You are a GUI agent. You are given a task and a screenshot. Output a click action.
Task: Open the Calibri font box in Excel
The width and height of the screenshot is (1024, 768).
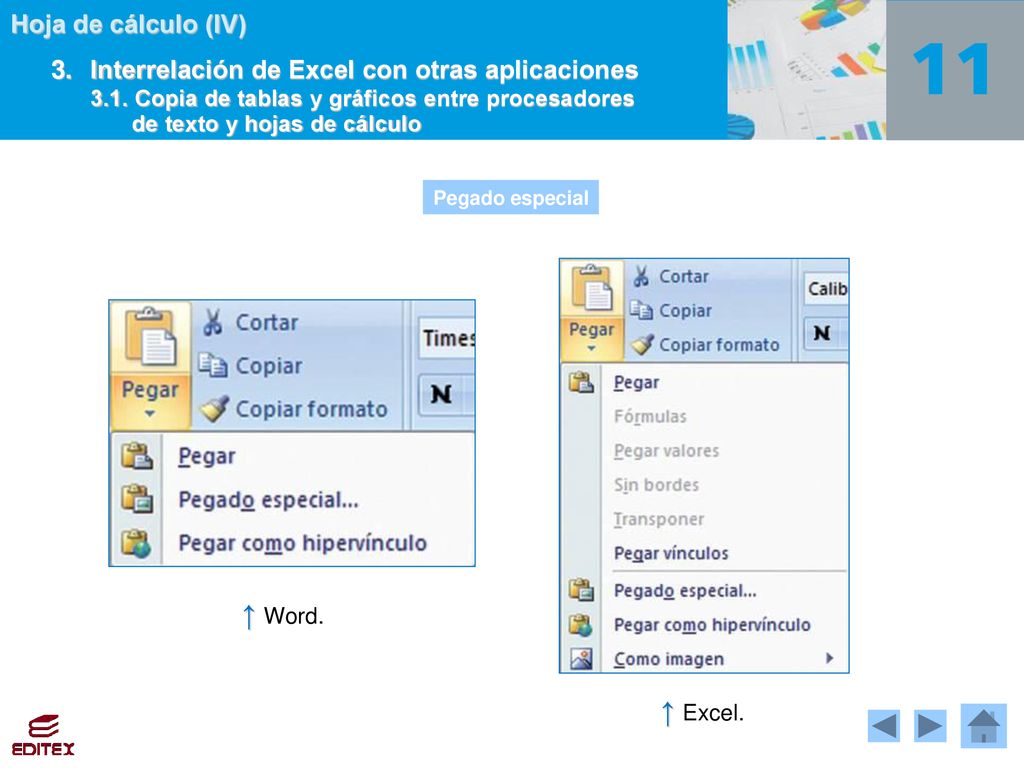(x=826, y=288)
